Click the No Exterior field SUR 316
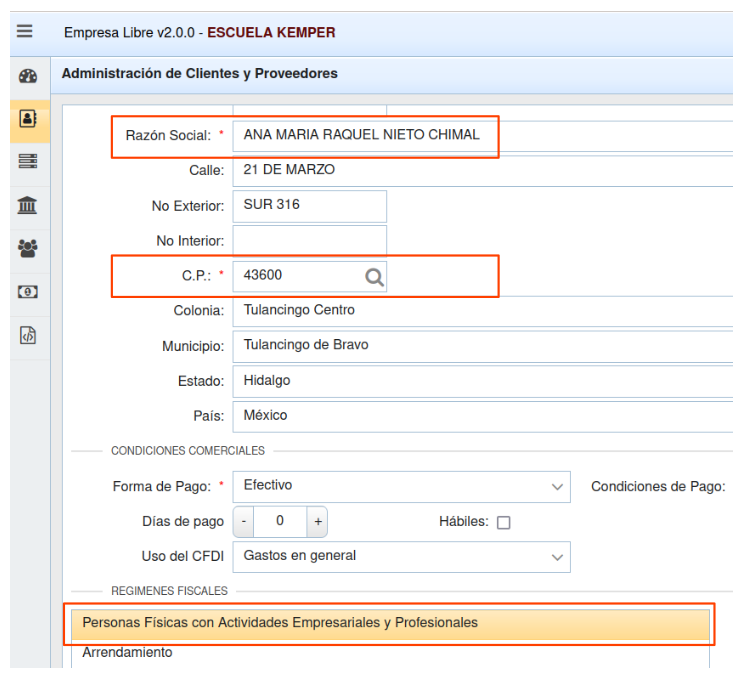743x679 pixels. 309,206
